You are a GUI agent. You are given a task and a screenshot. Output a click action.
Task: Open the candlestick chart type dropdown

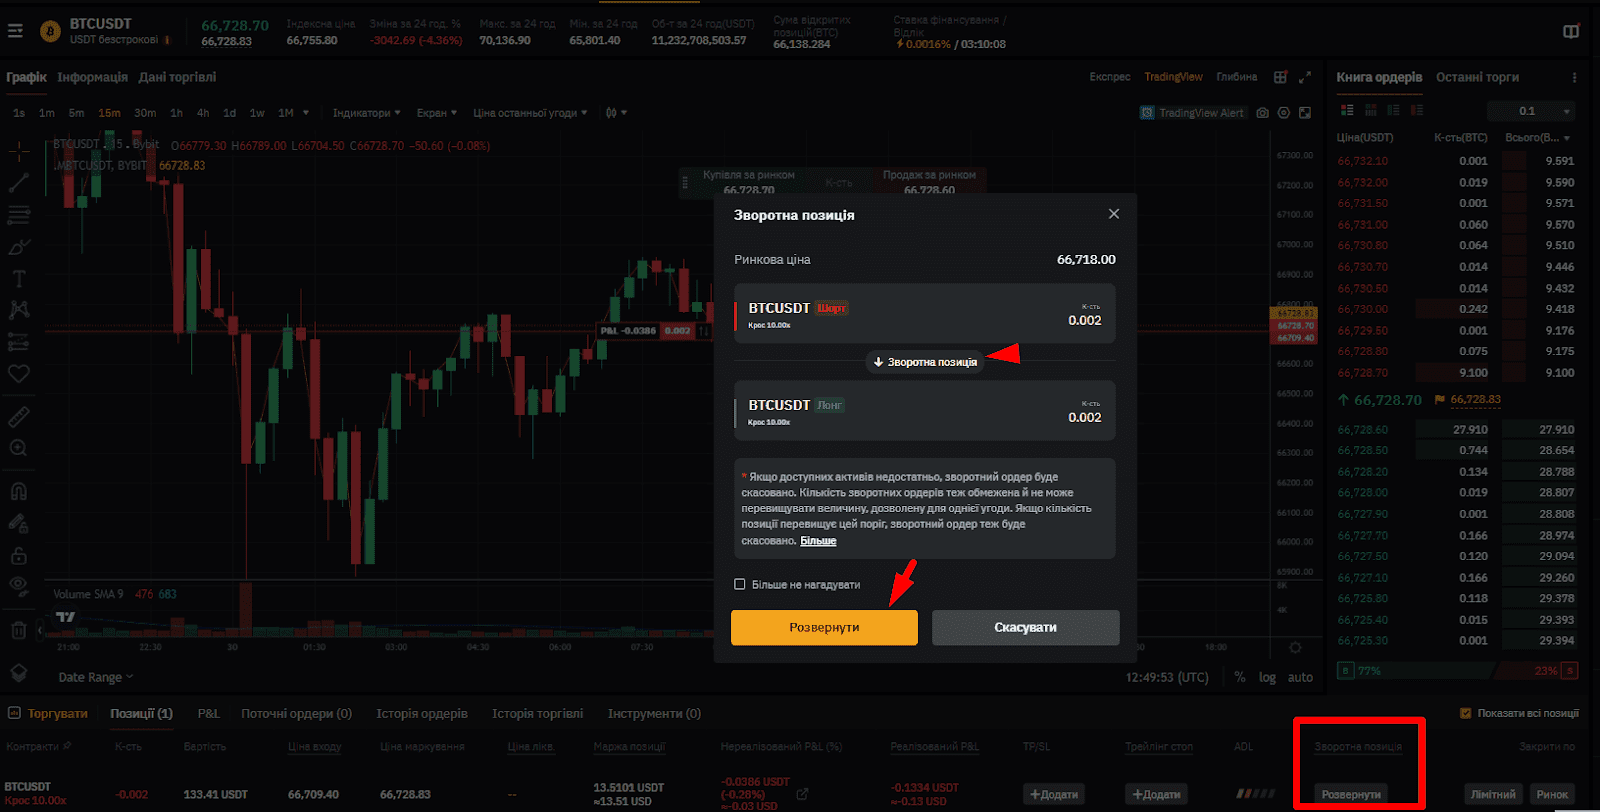click(616, 113)
